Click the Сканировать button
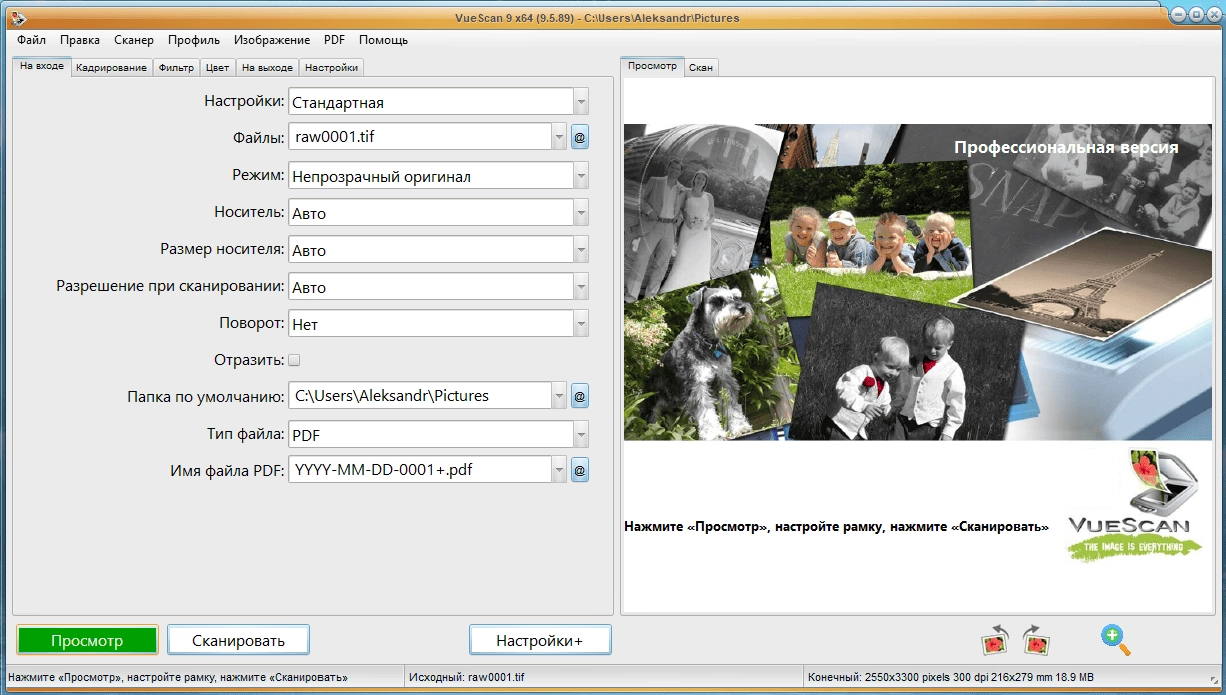1226x695 pixels. click(x=238, y=640)
